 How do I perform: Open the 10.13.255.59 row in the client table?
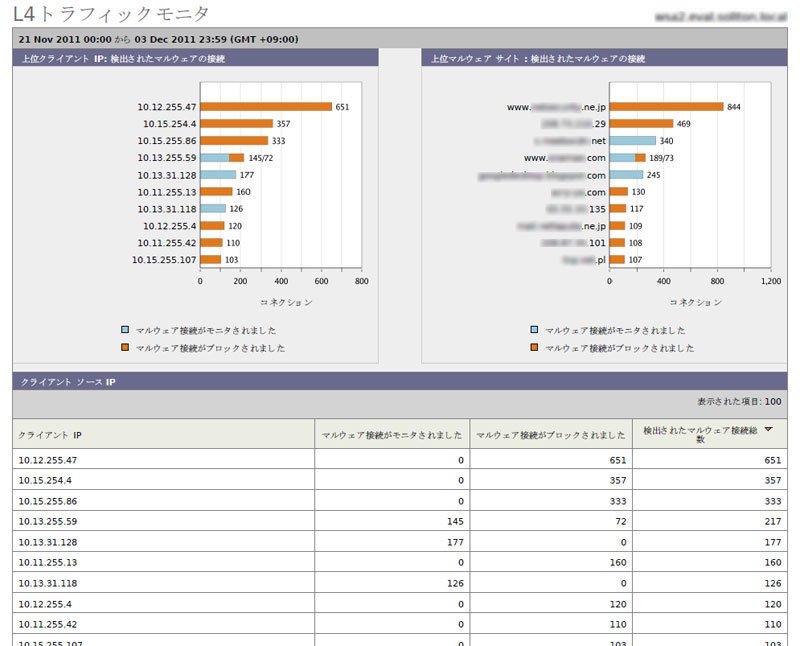click(399, 521)
